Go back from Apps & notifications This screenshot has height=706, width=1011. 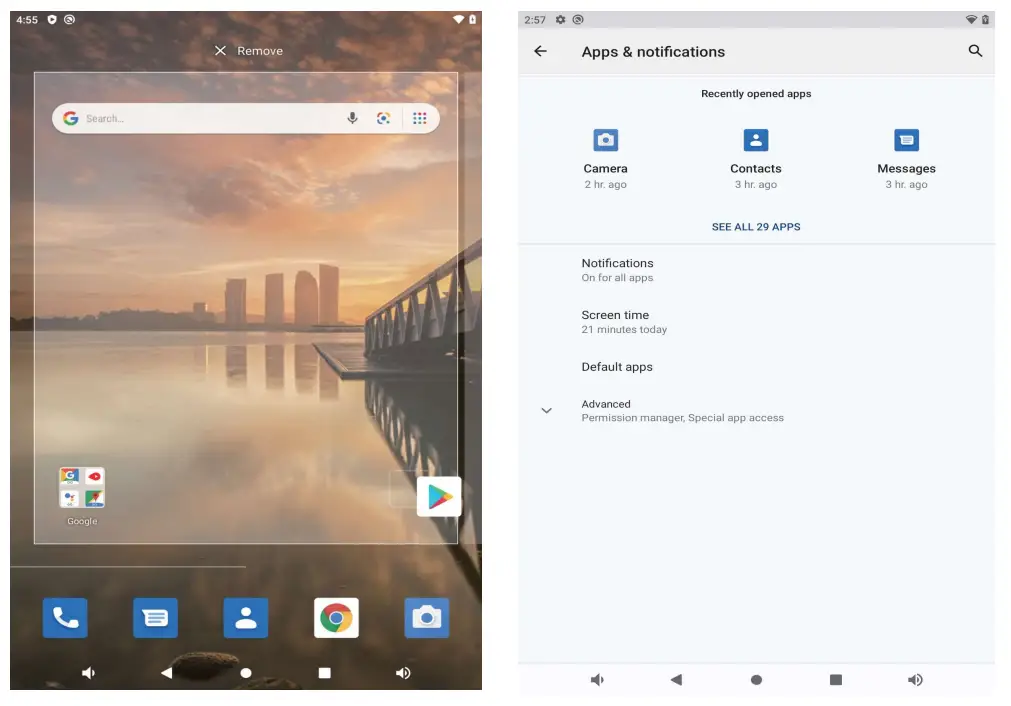click(540, 51)
